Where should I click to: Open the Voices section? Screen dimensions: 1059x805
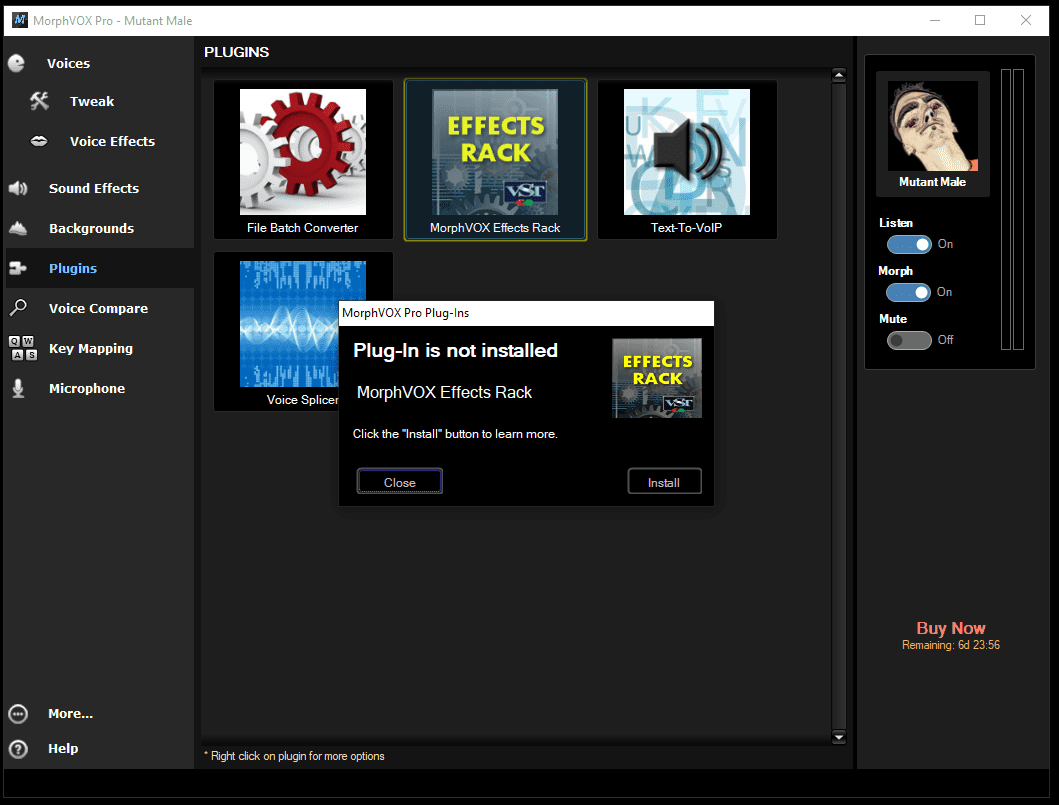click(68, 63)
